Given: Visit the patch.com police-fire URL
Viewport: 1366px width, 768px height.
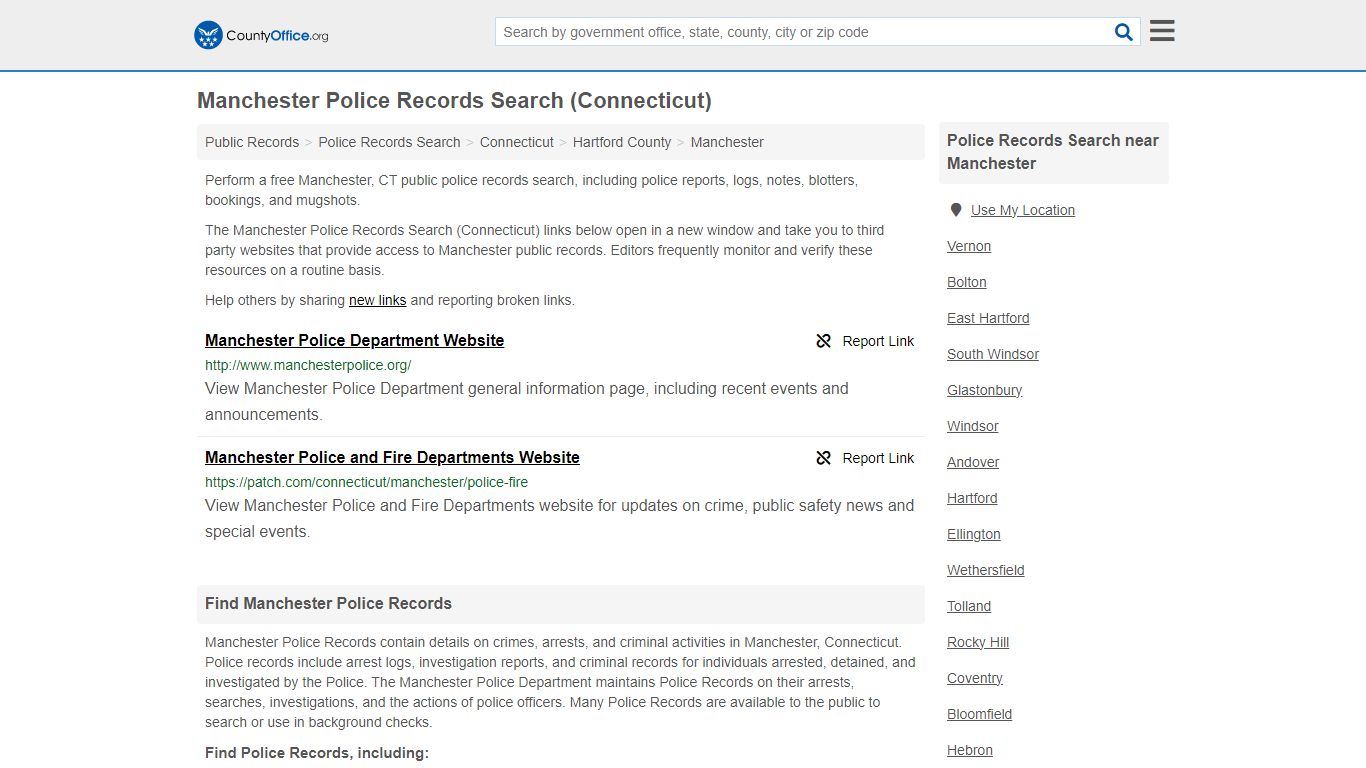Looking at the screenshot, I should [366, 482].
